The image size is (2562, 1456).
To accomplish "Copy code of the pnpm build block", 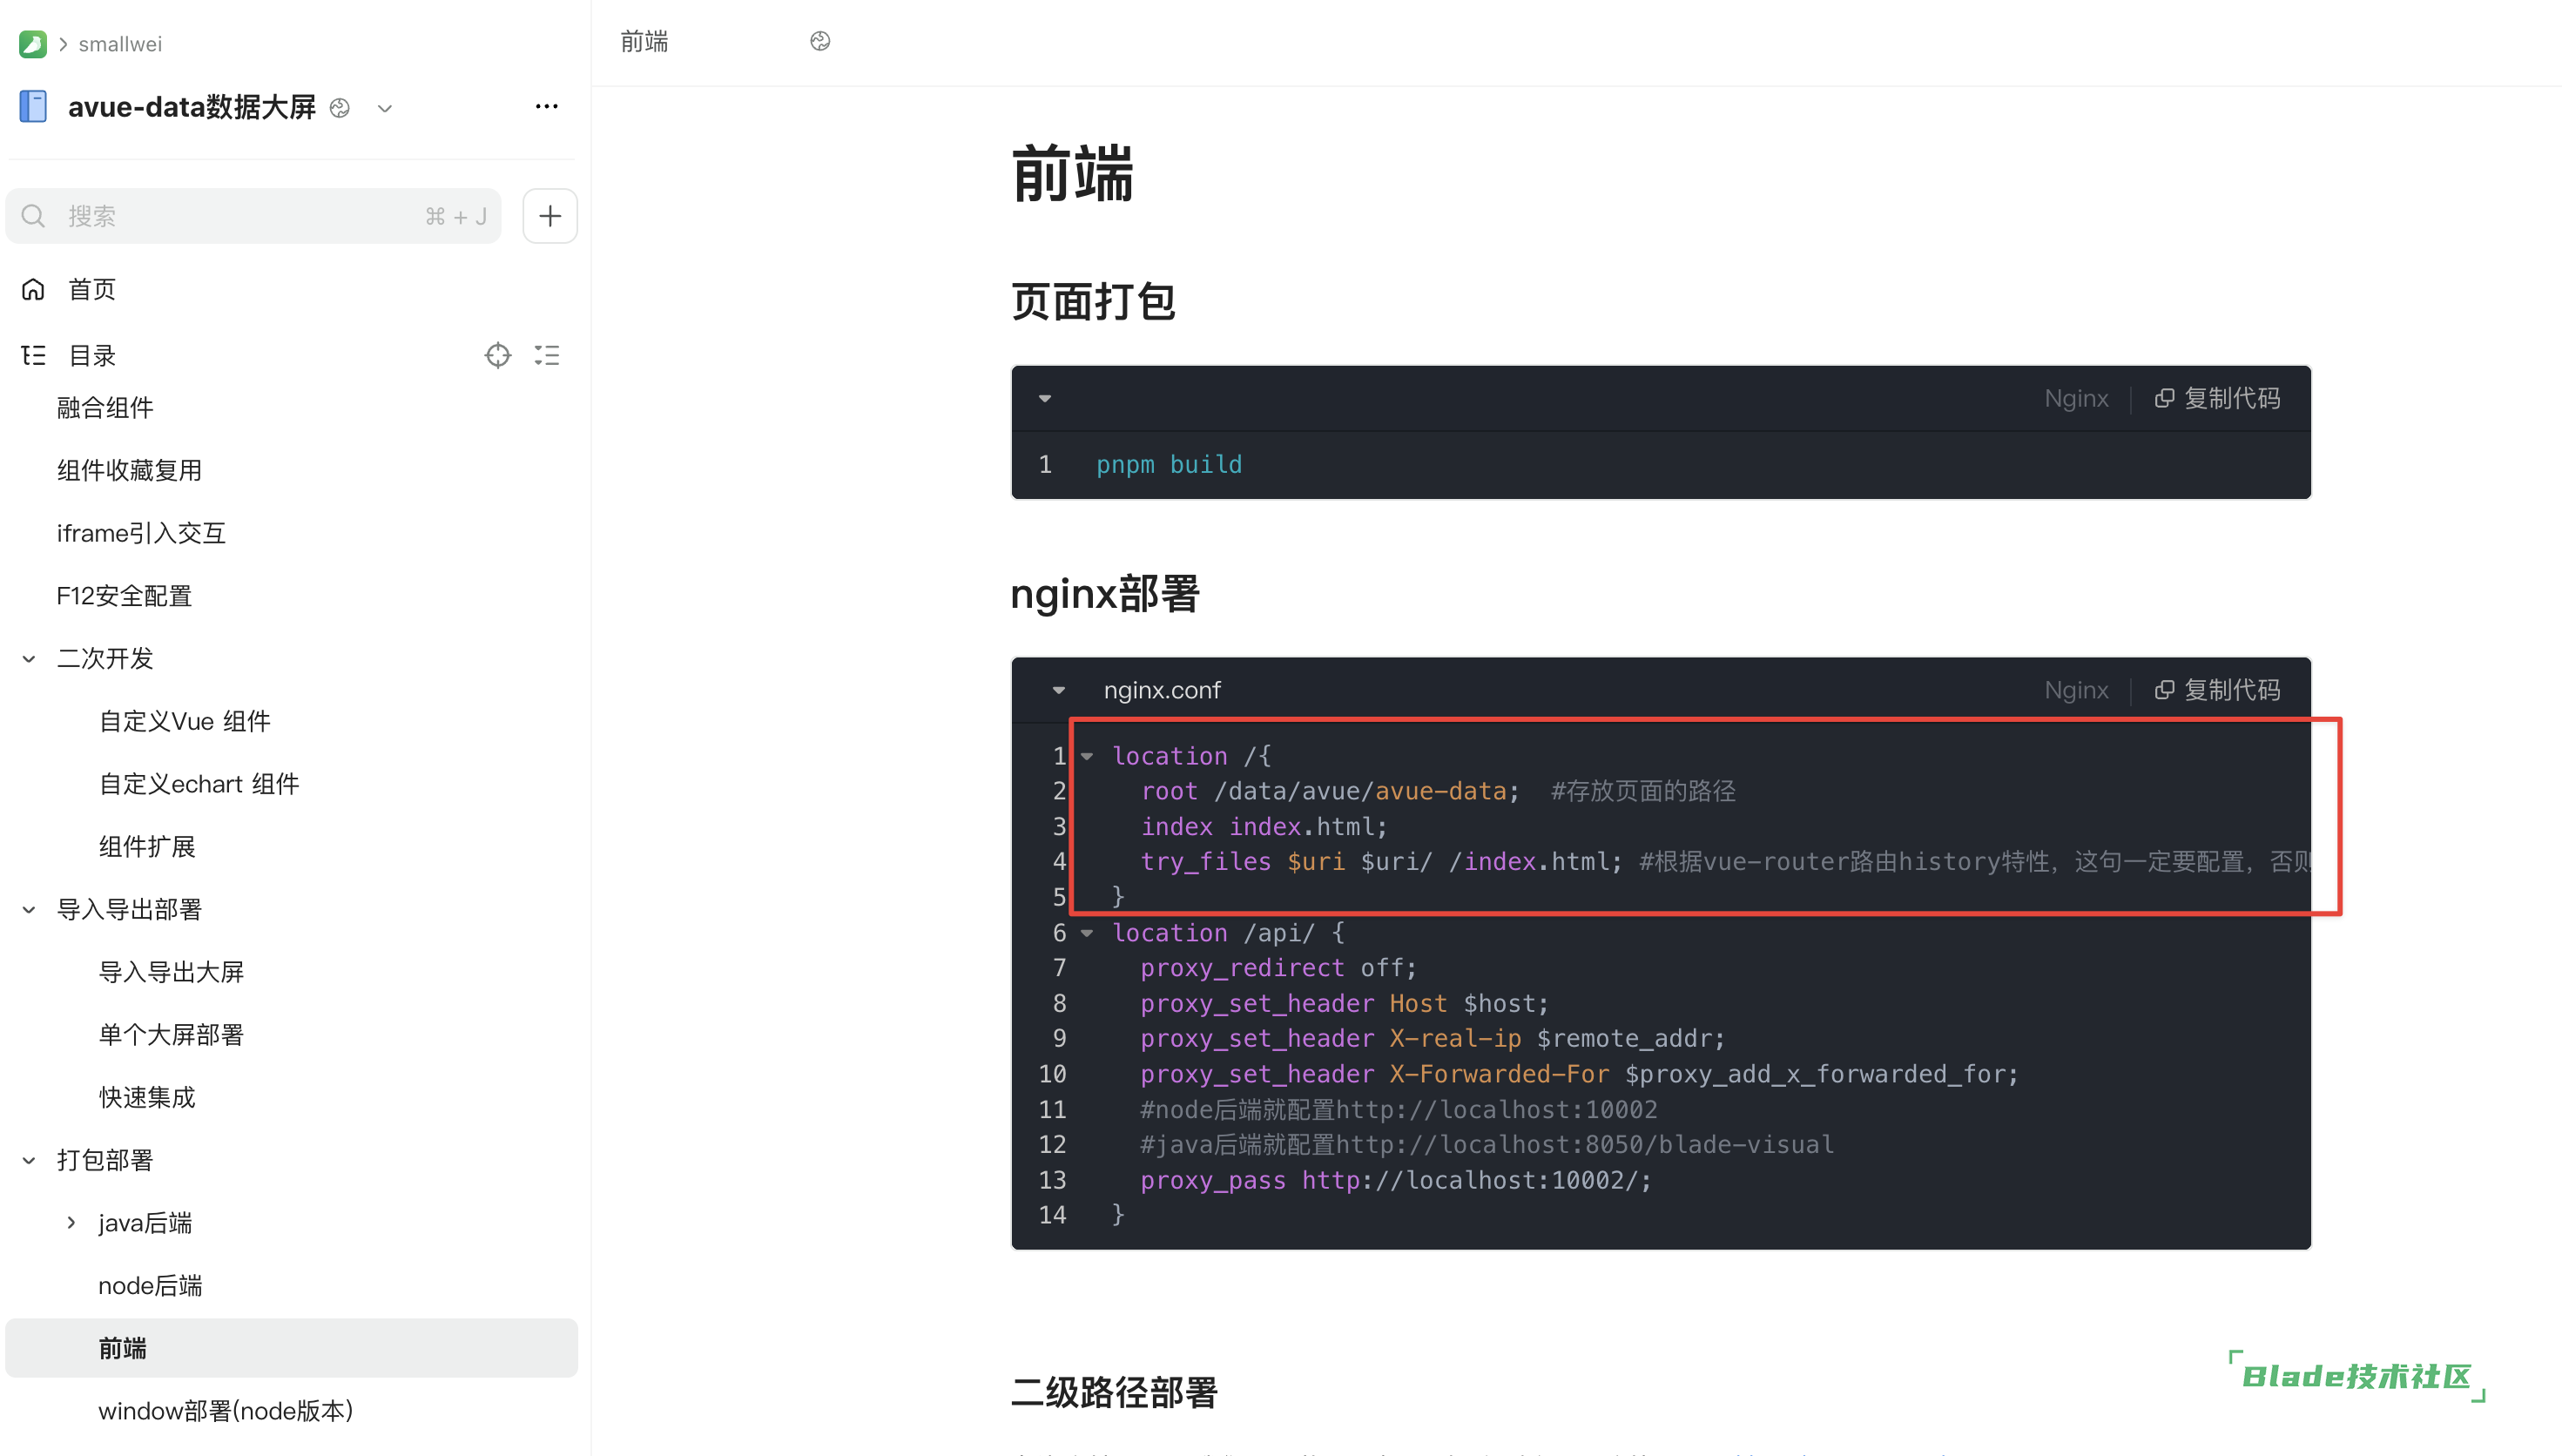I will 2217,398.
